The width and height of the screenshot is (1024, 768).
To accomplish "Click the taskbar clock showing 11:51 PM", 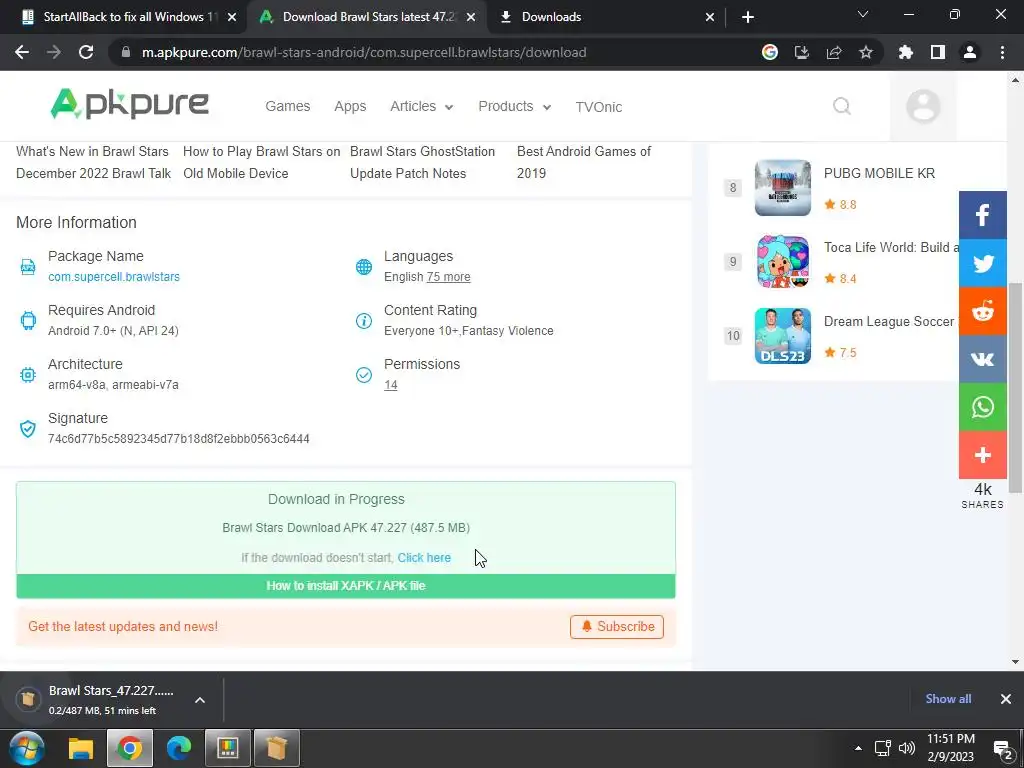I will coord(951,748).
